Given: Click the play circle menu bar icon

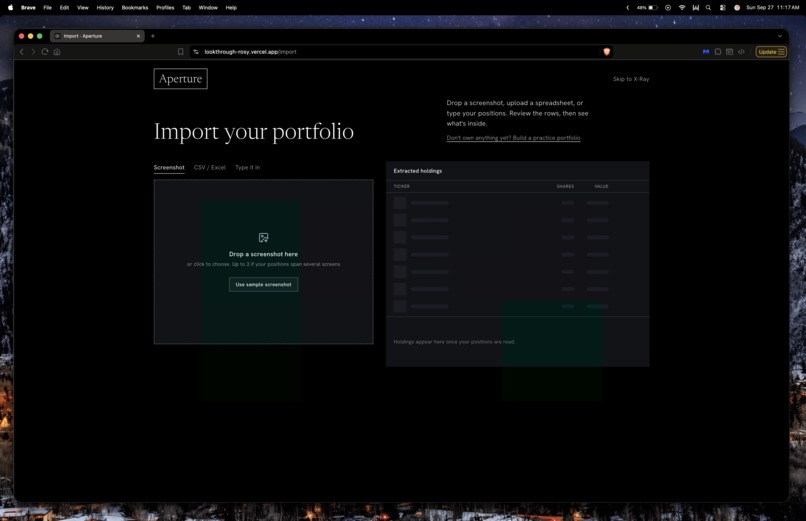Looking at the screenshot, I should point(668,8).
